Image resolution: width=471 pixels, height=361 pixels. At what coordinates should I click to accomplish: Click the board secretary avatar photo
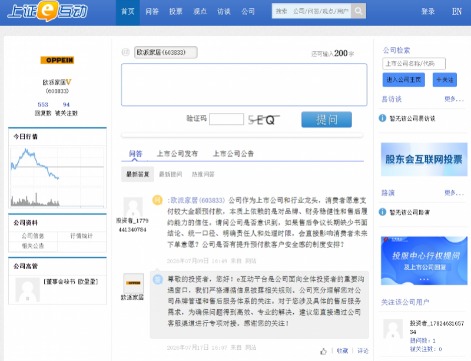click(28, 290)
